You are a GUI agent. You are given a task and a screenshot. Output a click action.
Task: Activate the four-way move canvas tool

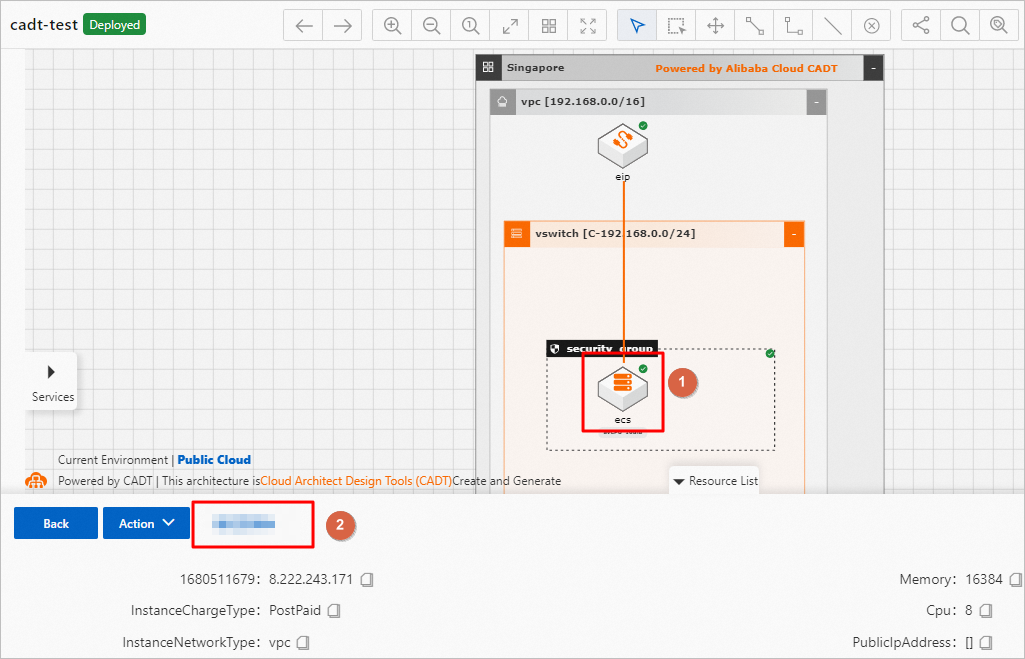click(x=716, y=25)
